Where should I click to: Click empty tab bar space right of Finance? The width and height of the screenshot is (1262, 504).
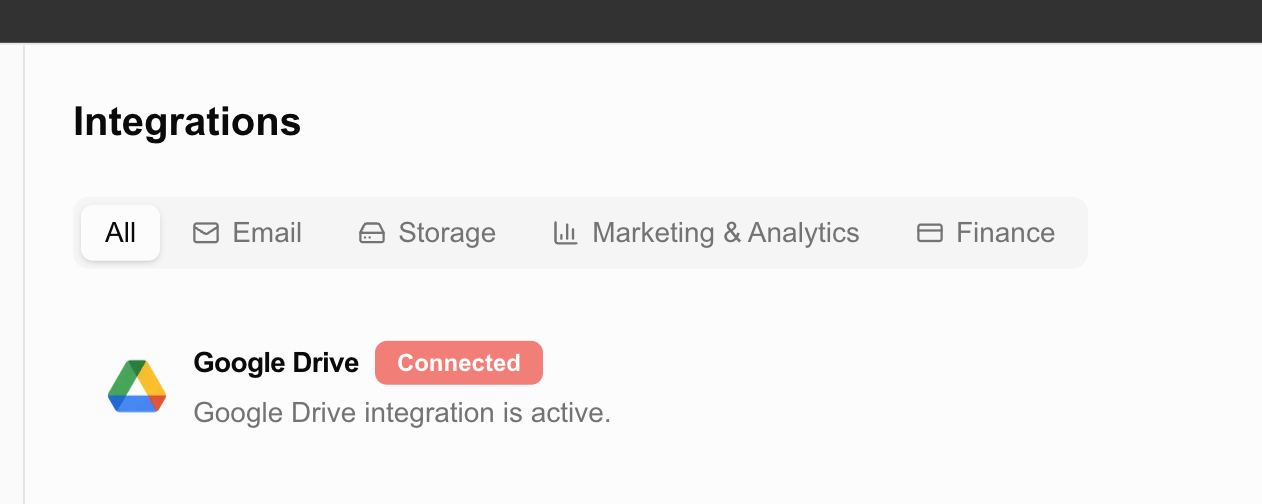[x=1072, y=233]
